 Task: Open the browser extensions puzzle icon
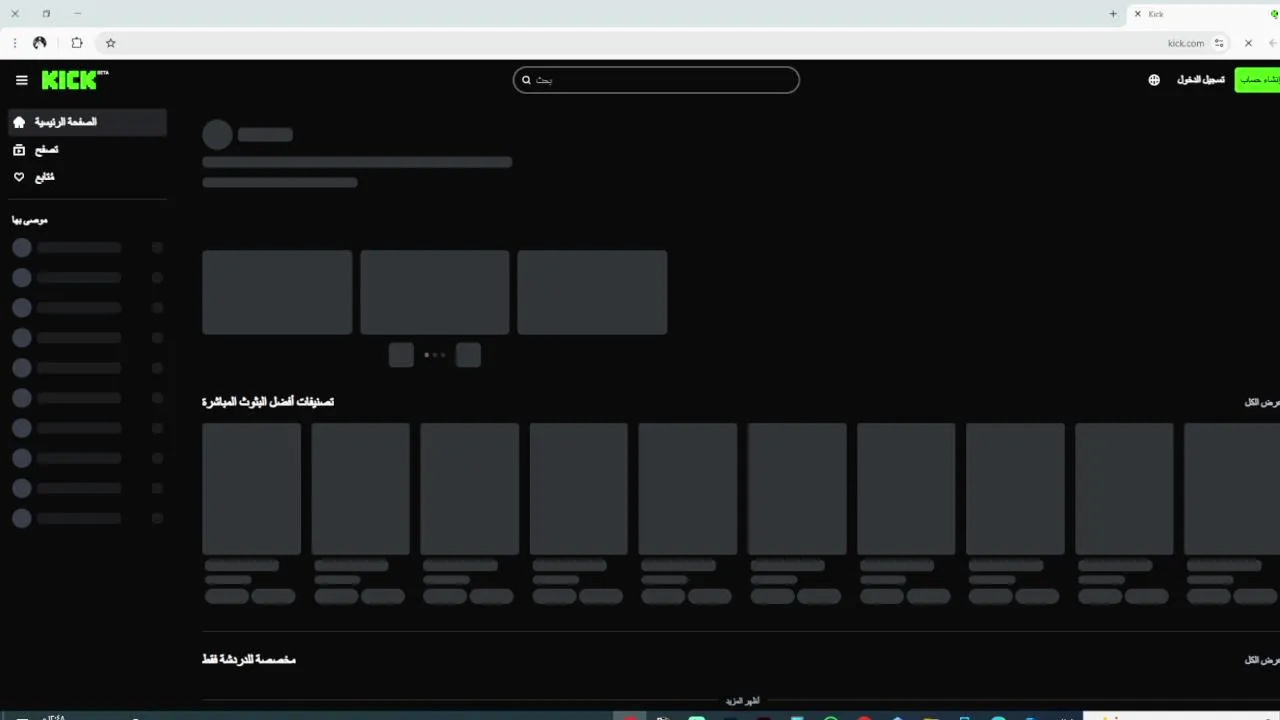(77, 43)
